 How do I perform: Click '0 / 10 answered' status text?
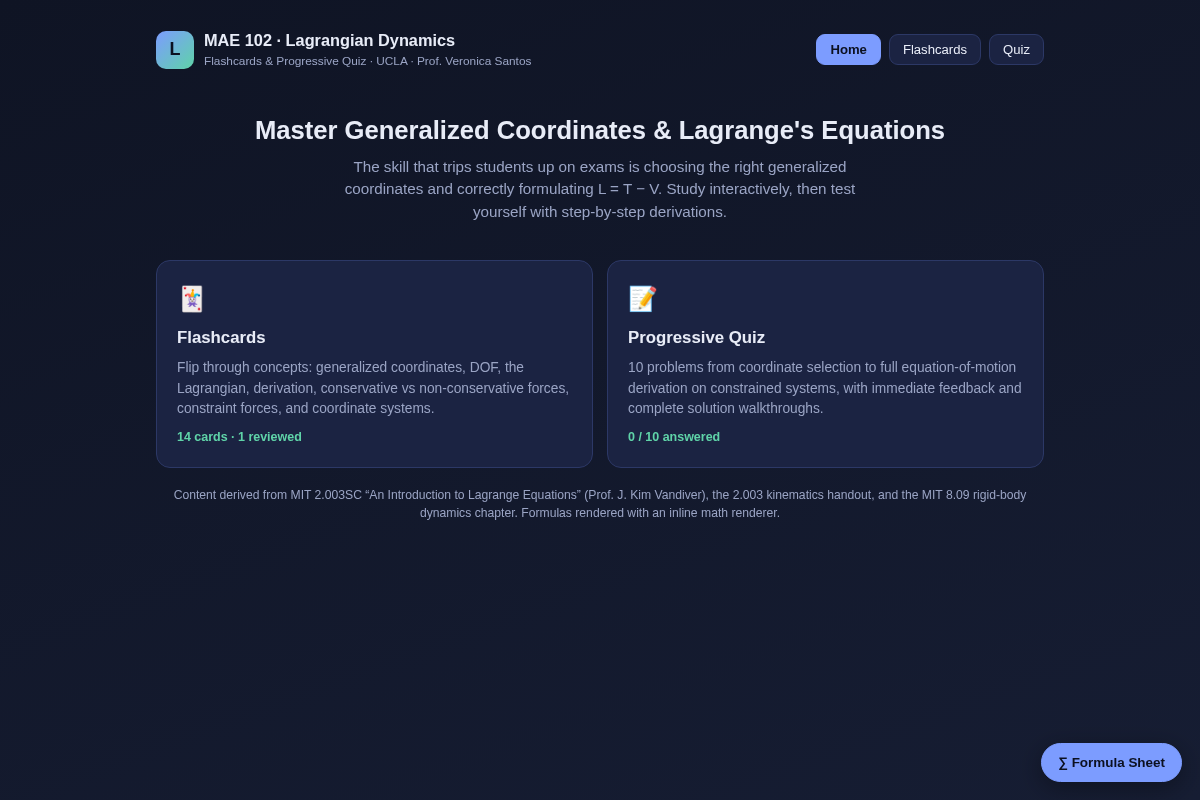coord(674,437)
